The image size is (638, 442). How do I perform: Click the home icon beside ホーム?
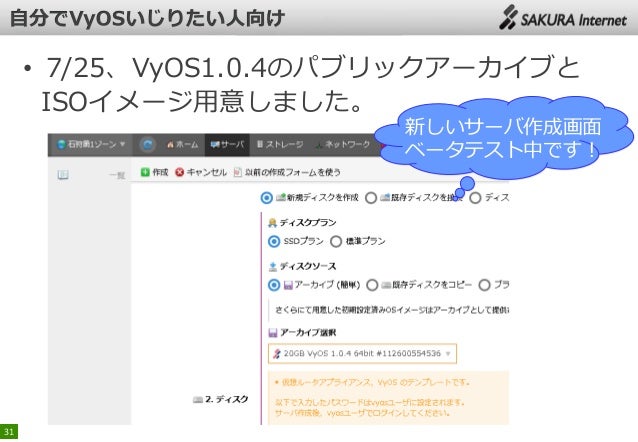coord(170,144)
